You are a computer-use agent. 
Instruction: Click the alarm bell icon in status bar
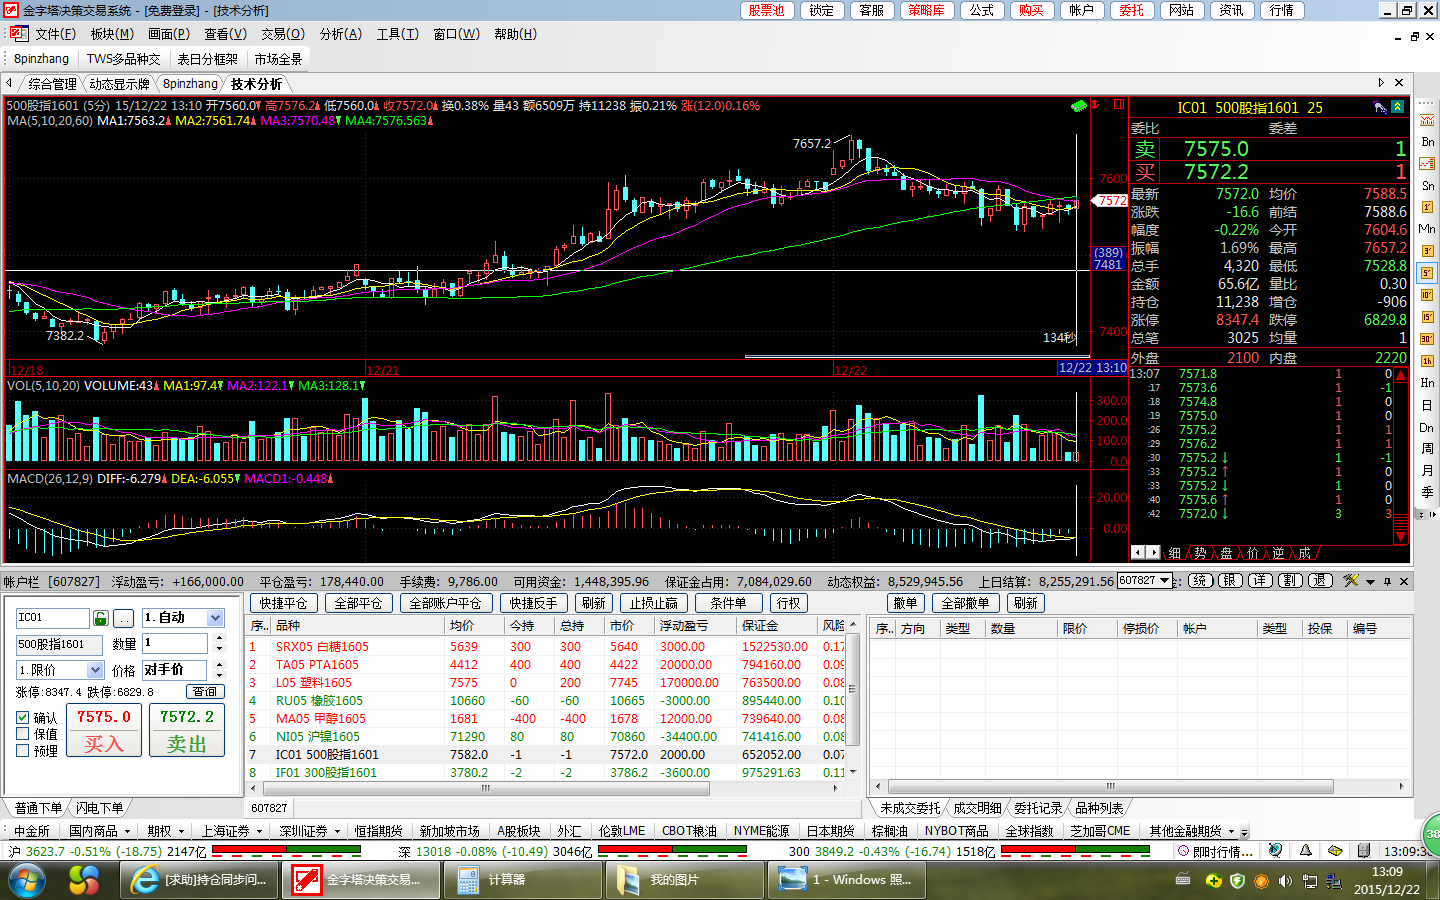point(1305,851)
